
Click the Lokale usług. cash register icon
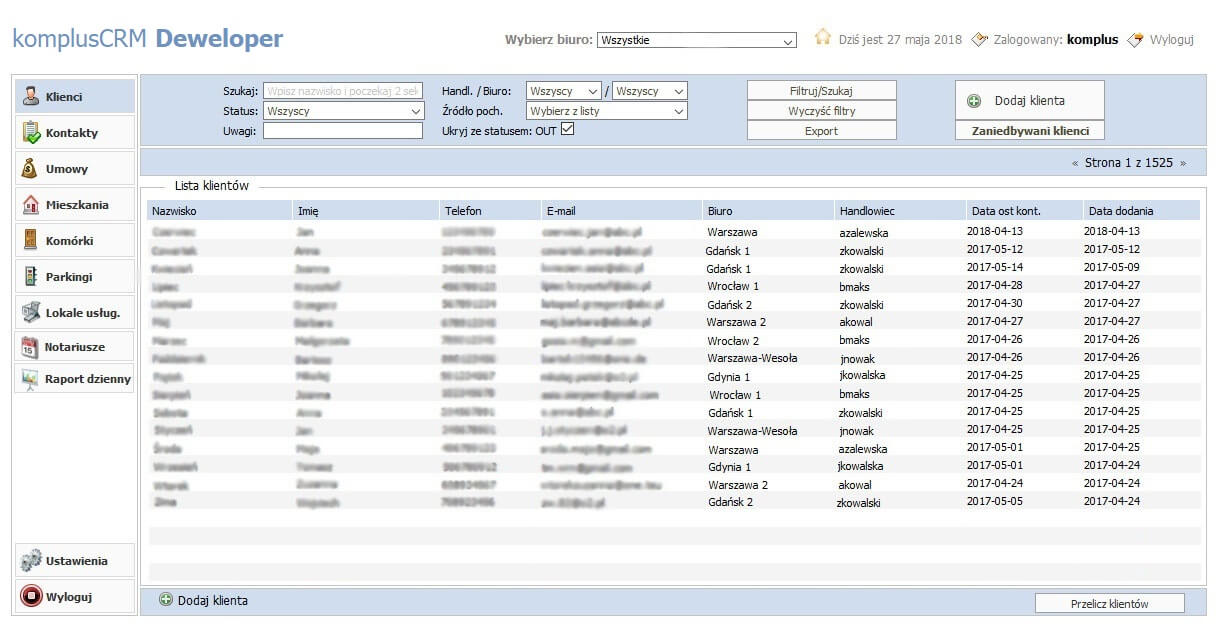[31, 312]
